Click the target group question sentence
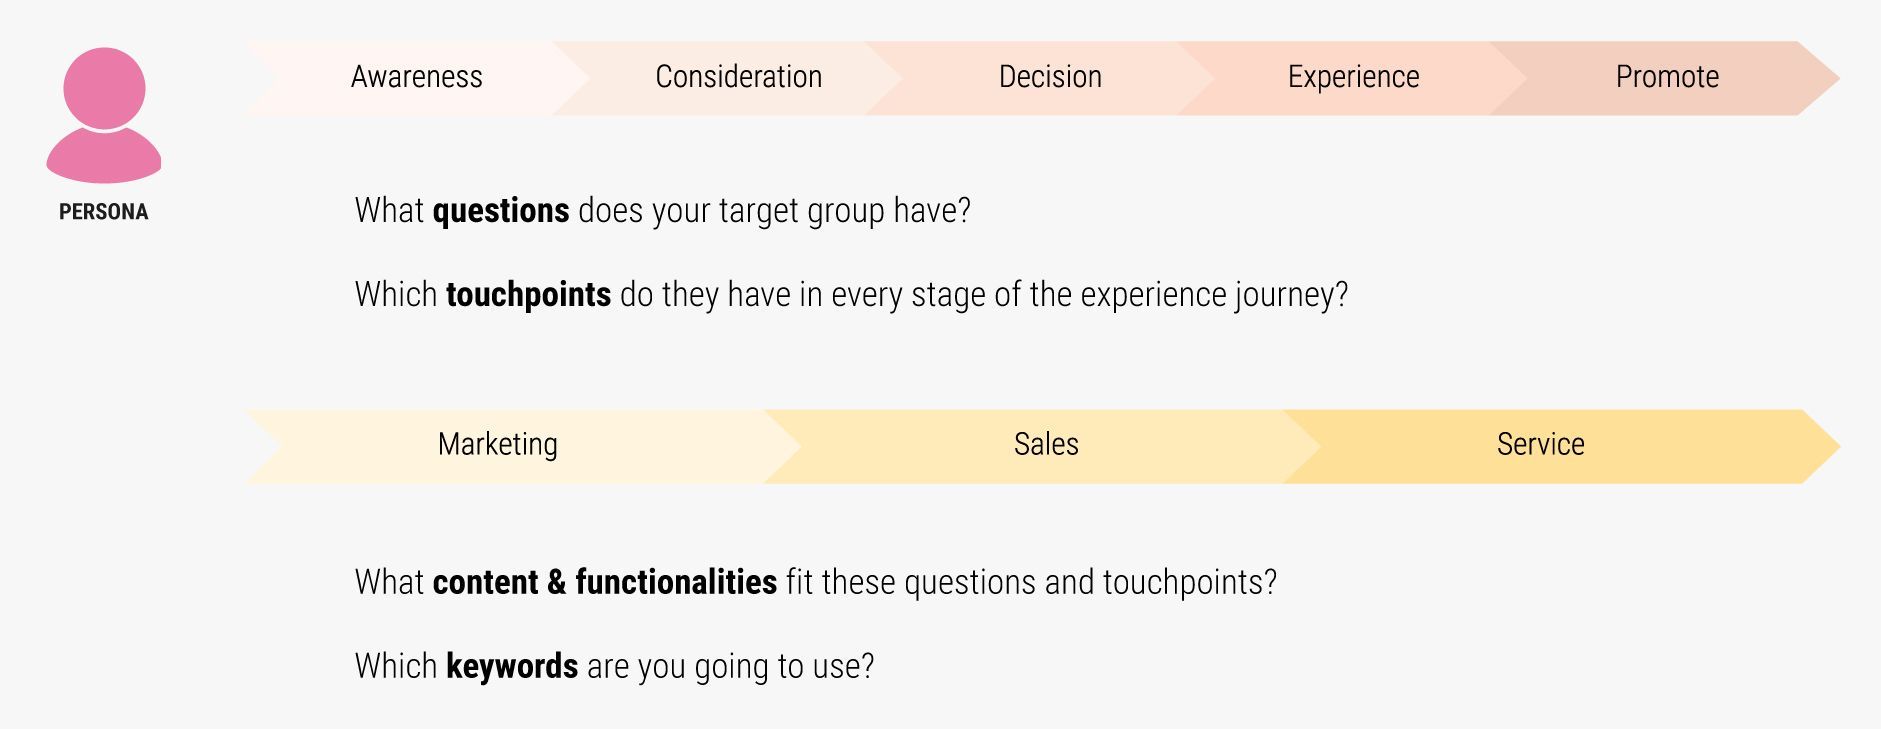1881x729 pixels. click(663, 211)
